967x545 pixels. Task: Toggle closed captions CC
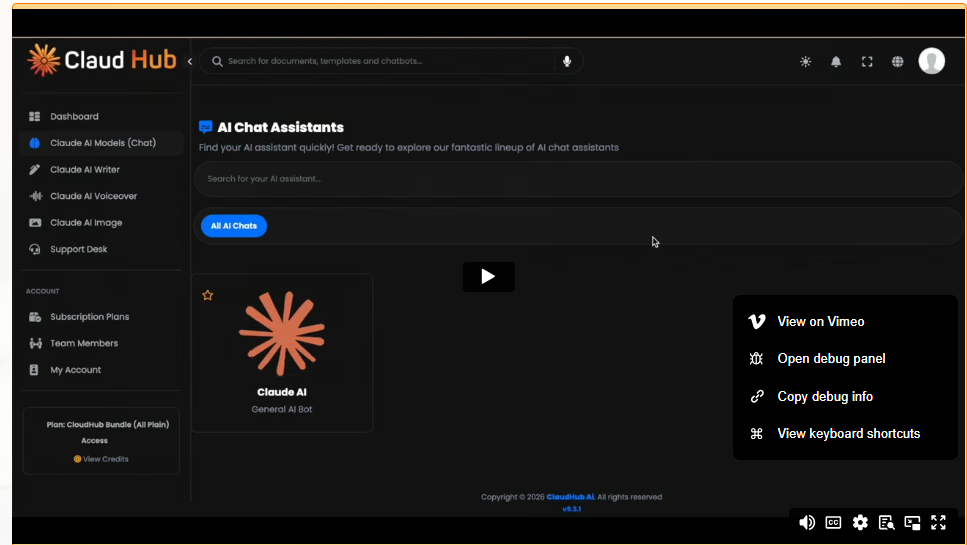tap(833, 523)
